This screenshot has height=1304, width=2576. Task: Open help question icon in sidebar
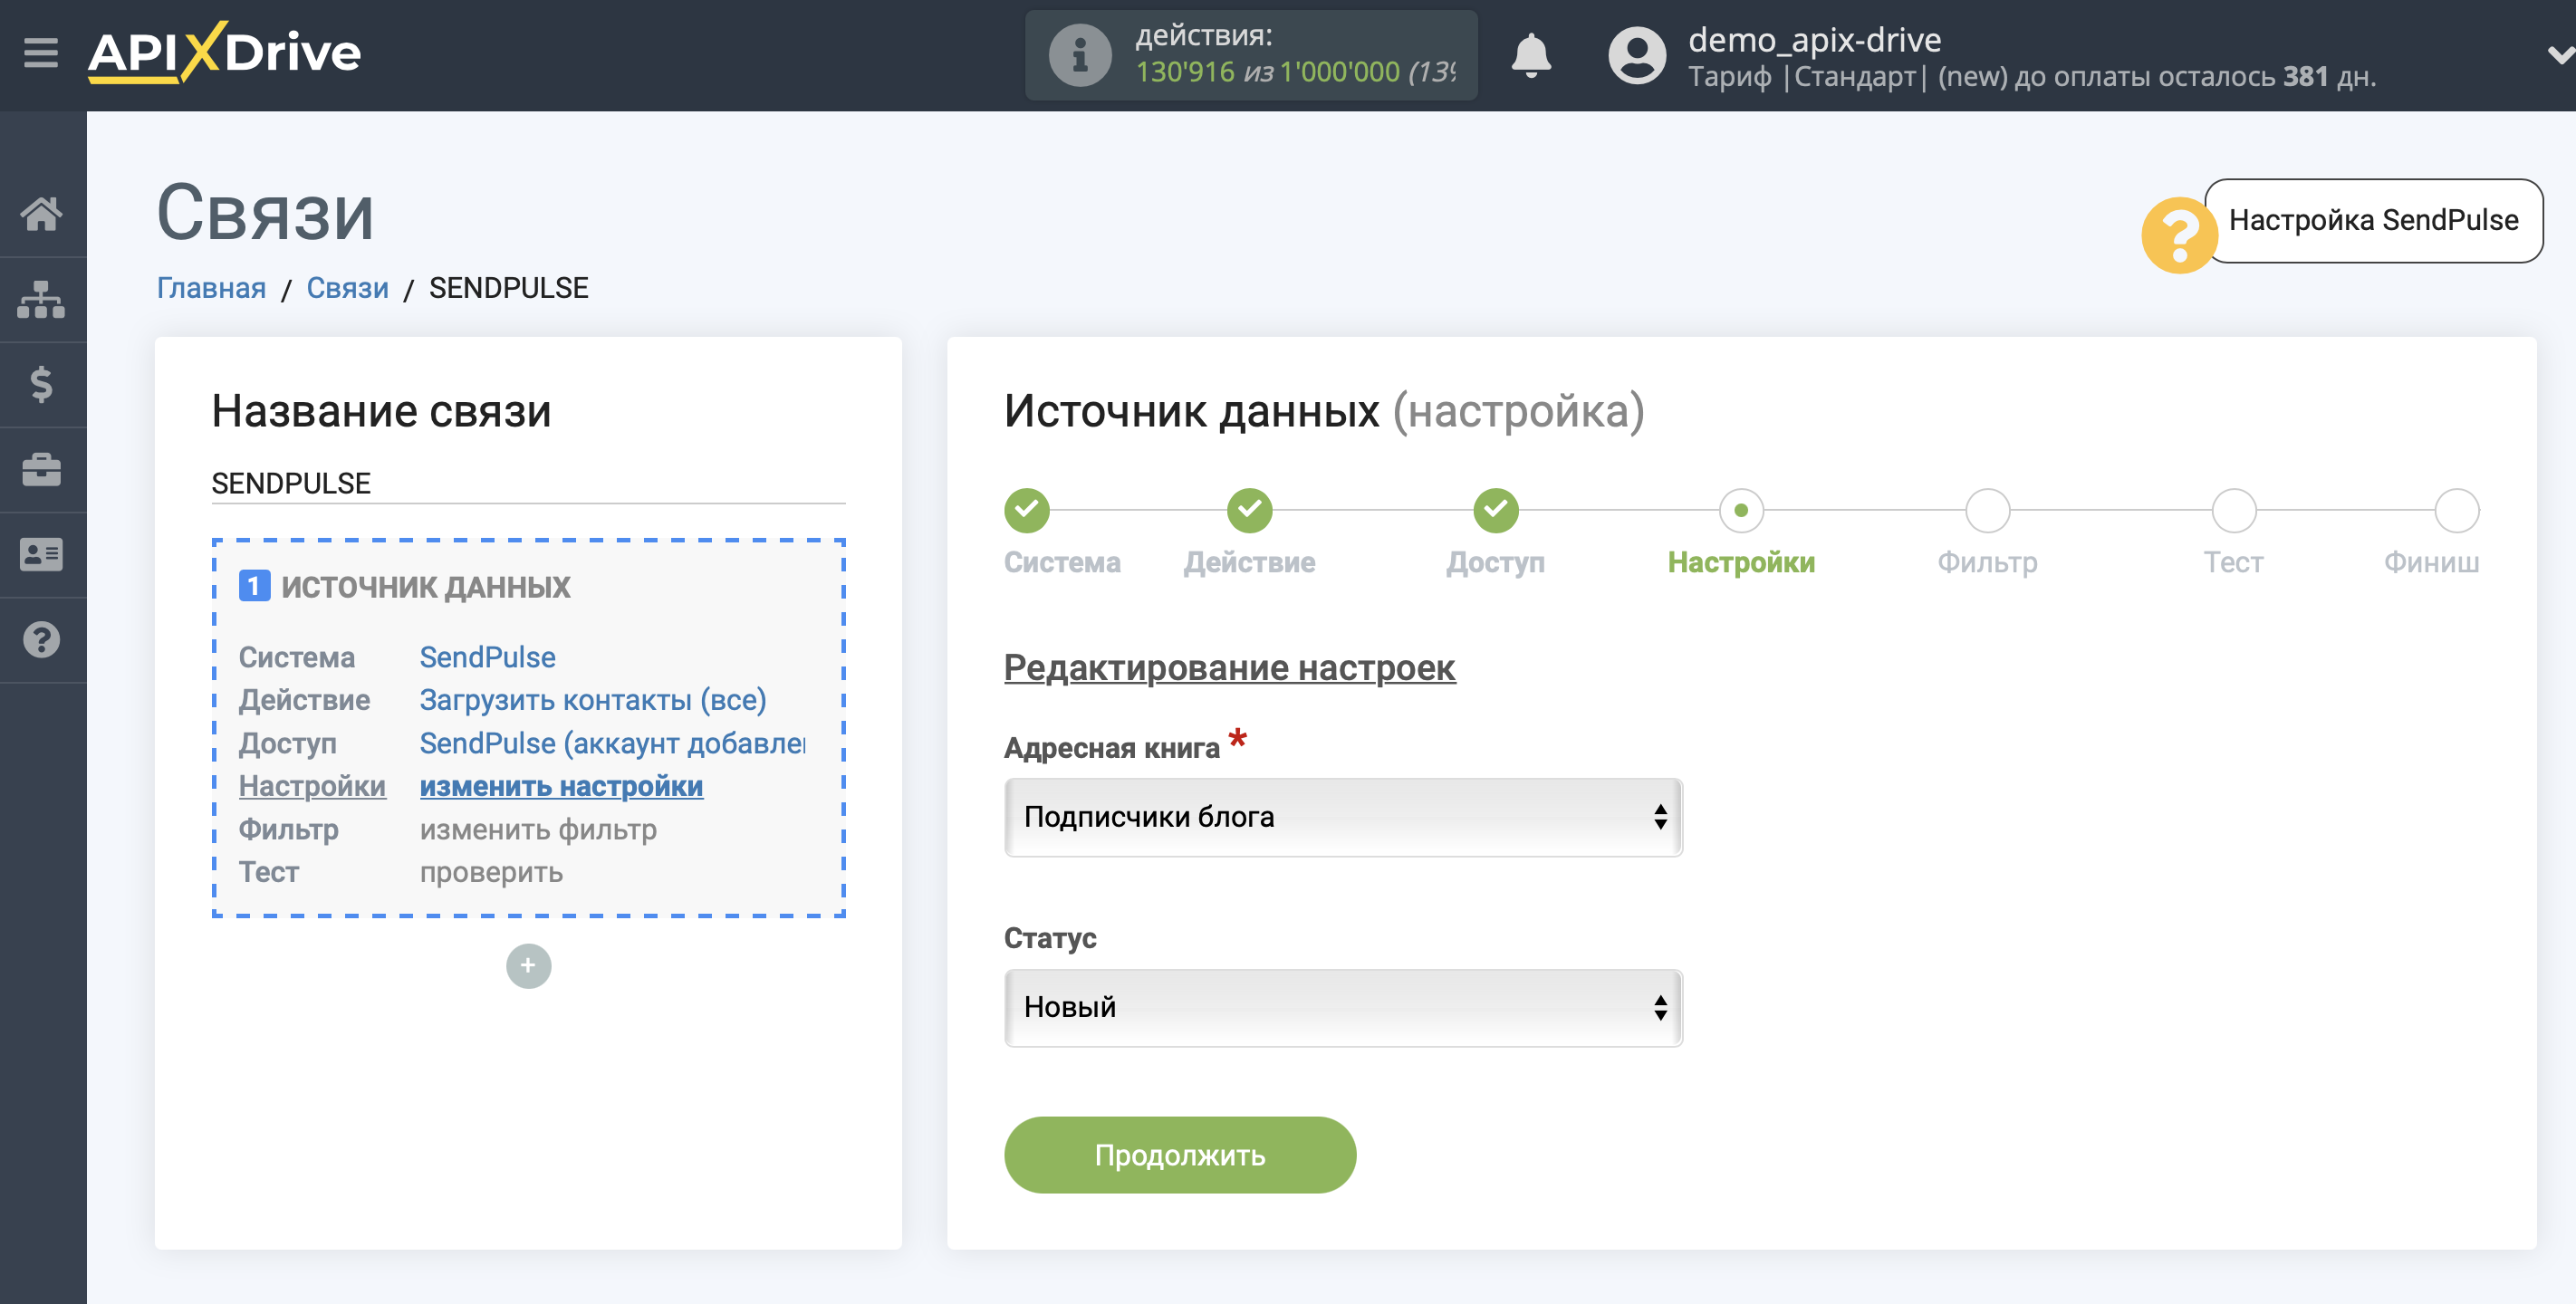(x=41, y=639)
